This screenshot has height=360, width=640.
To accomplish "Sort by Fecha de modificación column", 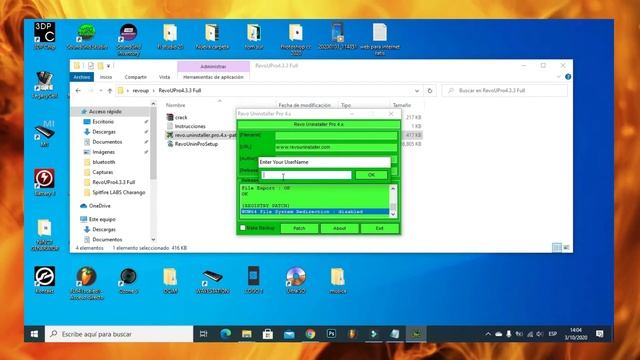I will (304, 105).
